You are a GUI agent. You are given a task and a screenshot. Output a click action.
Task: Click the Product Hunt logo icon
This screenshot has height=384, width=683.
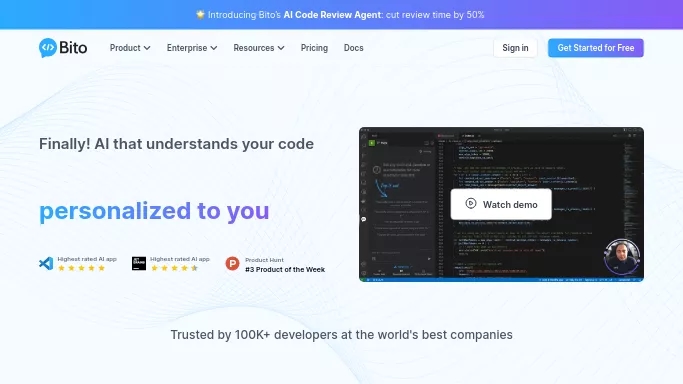[232, 263]
